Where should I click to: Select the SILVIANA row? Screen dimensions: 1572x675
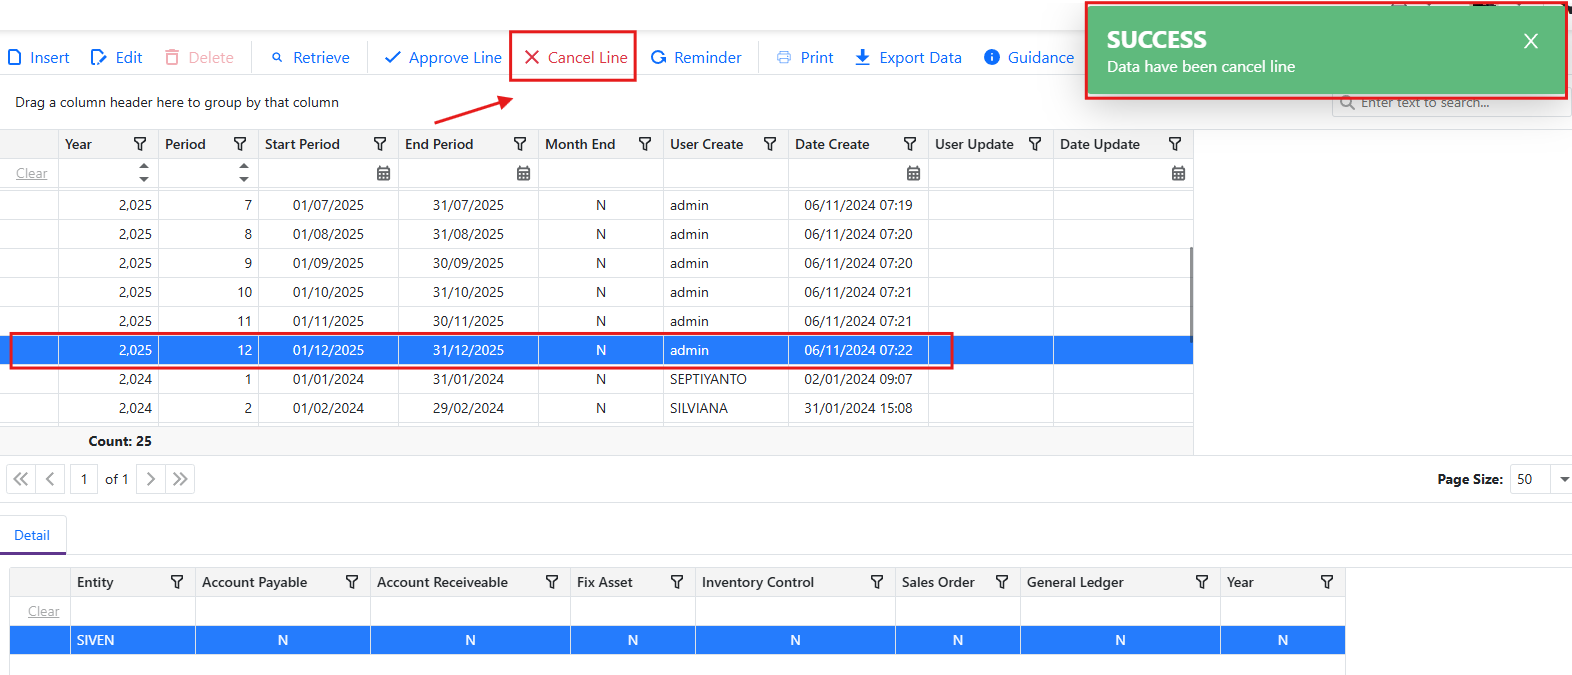[x=596, y=408]
